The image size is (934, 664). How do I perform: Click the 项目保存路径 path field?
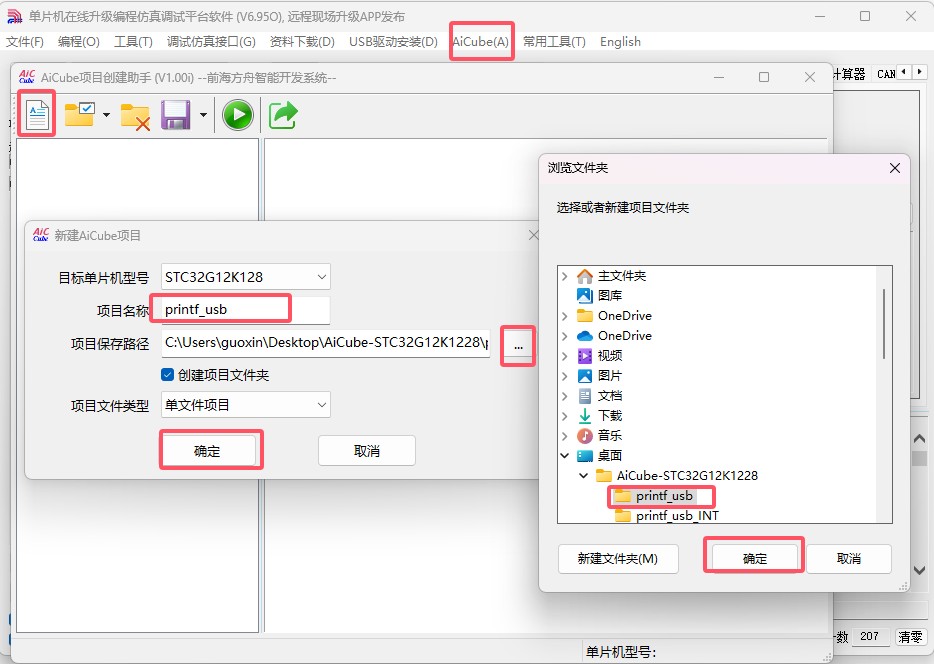point(326,343)
